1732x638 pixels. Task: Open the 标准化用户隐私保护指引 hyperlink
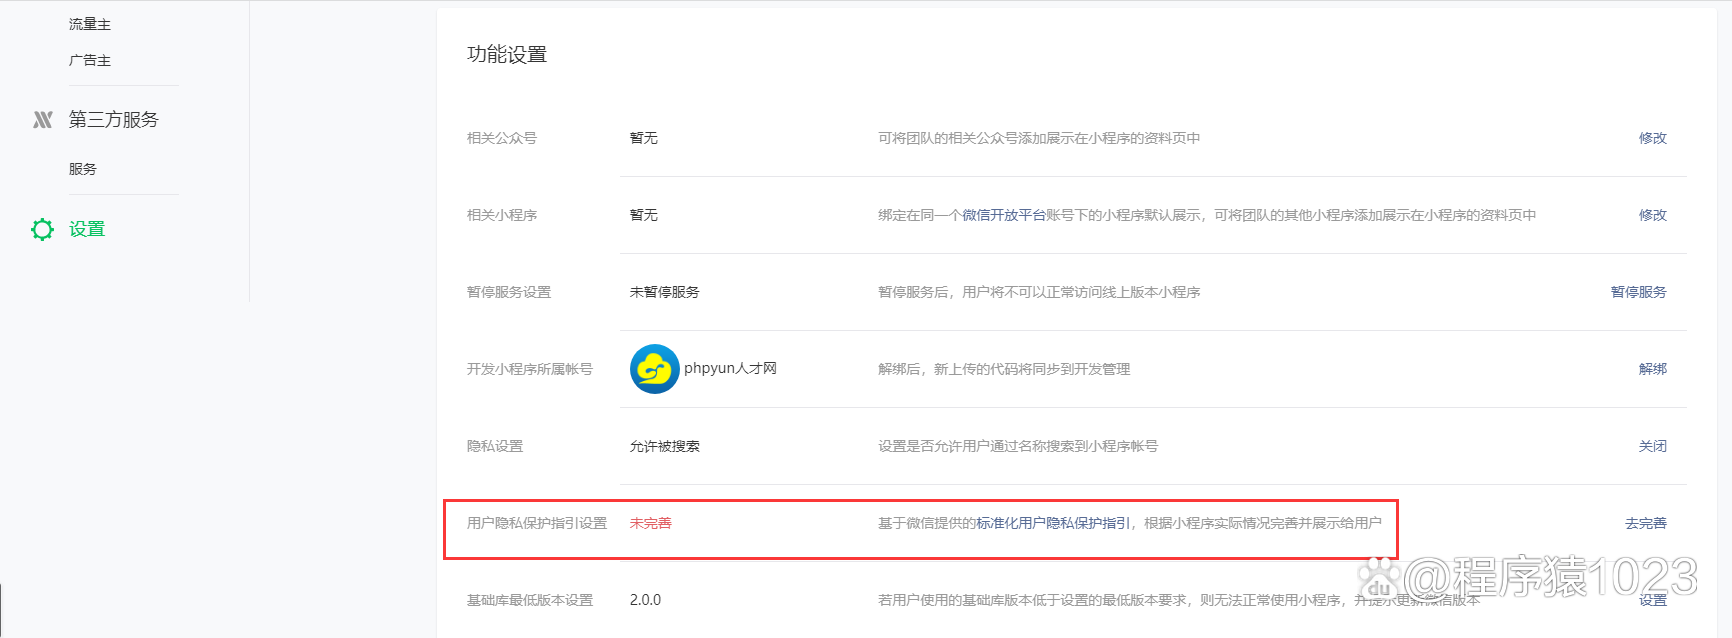pyautogui.click(x=1053, y=523)
